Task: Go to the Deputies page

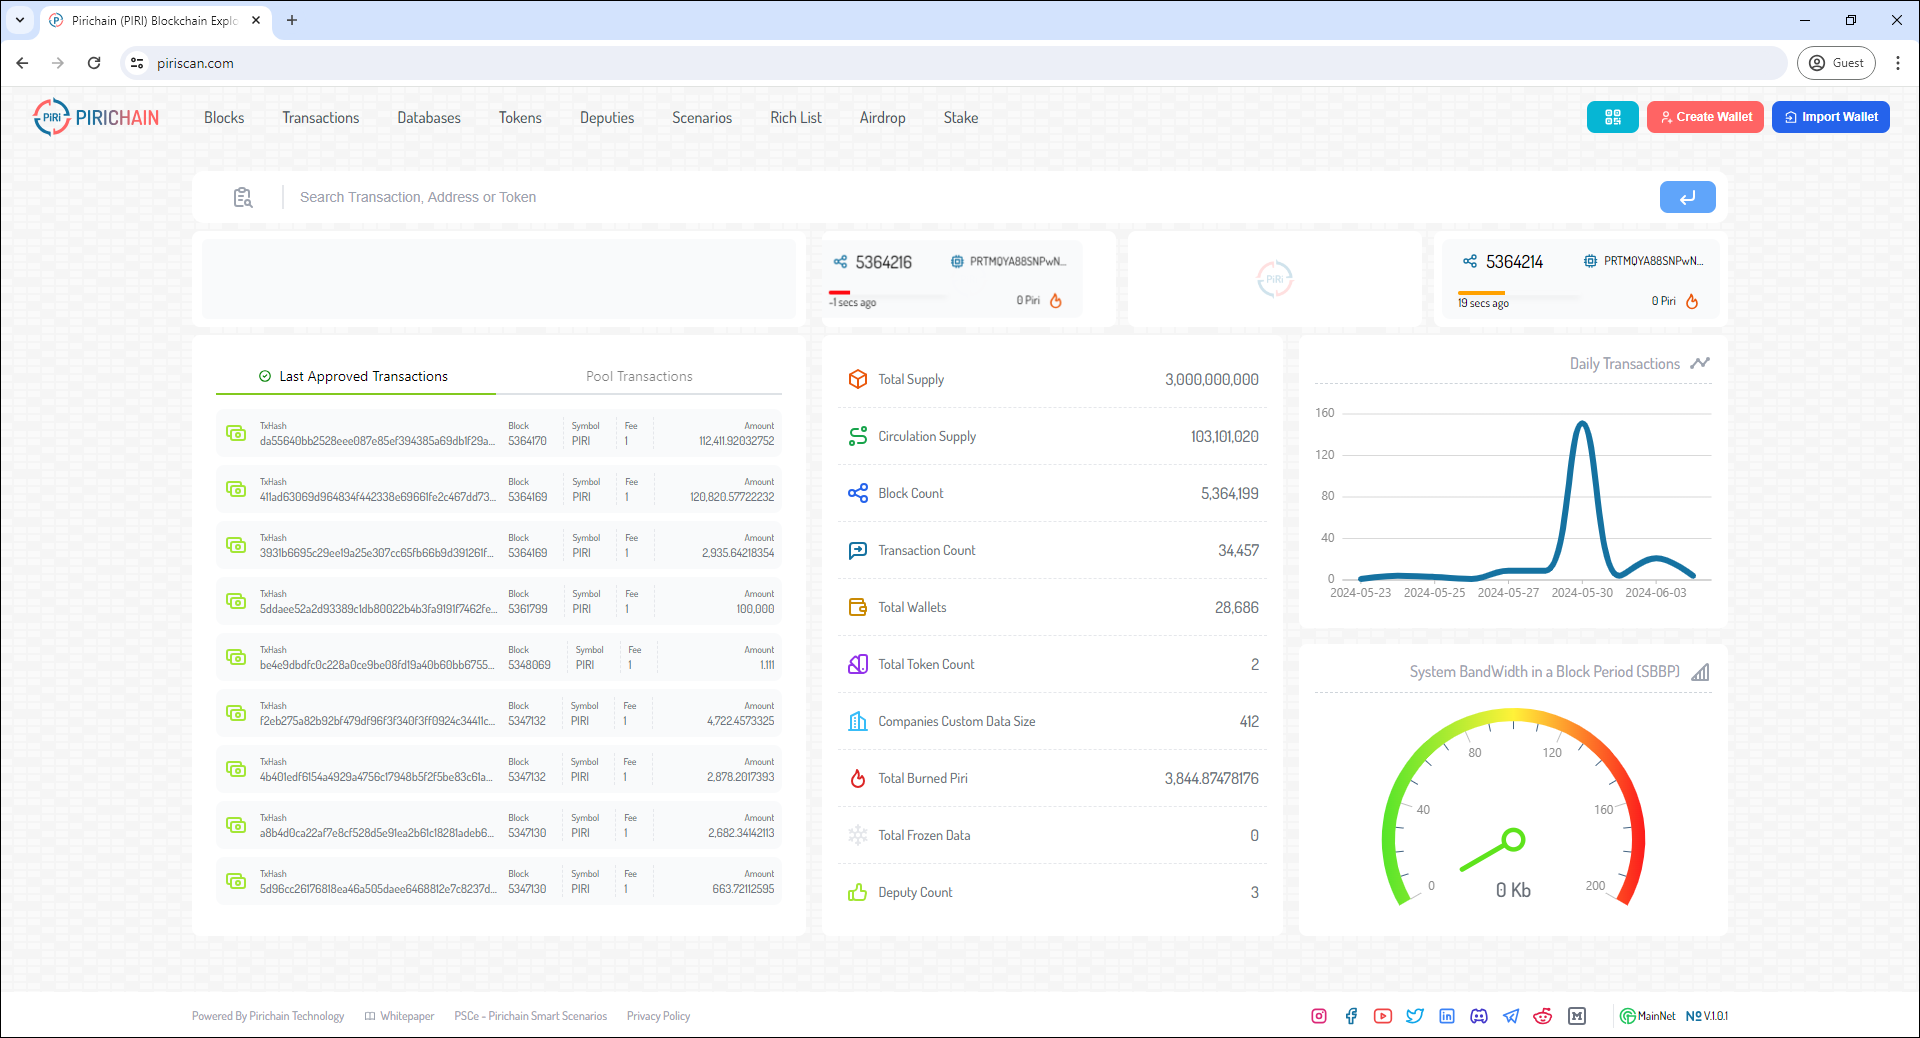Action: (x=607, y=118)
